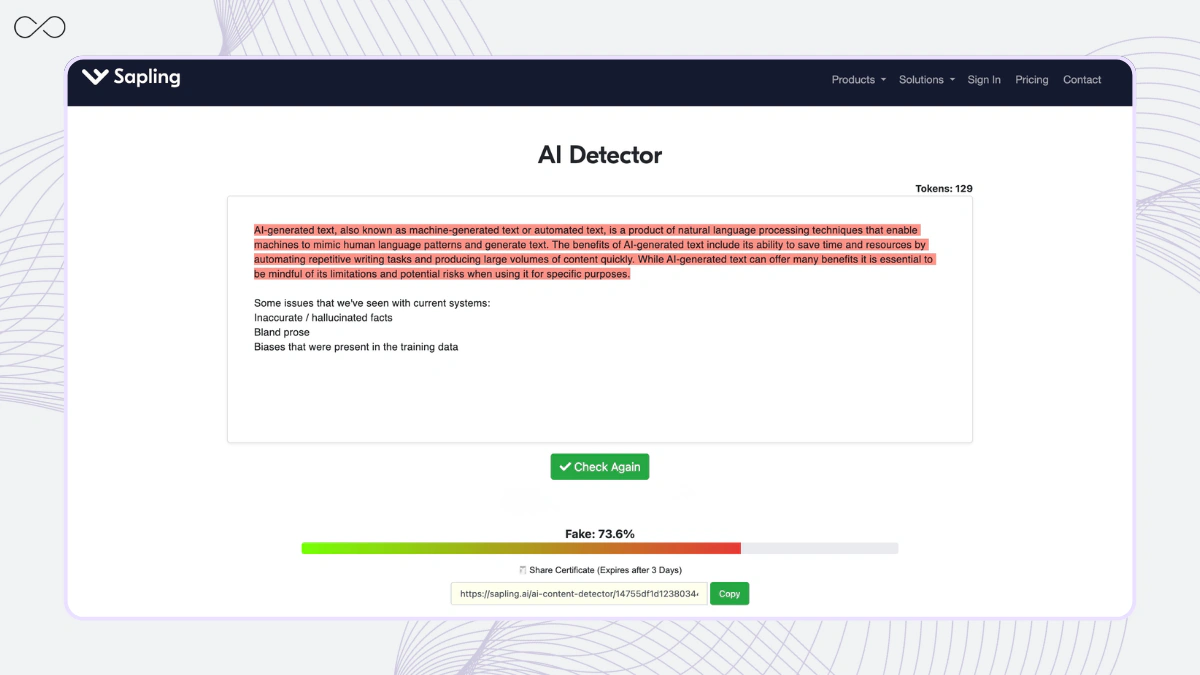Click the Sapling logo in the navbar

(x=131, y=77)
